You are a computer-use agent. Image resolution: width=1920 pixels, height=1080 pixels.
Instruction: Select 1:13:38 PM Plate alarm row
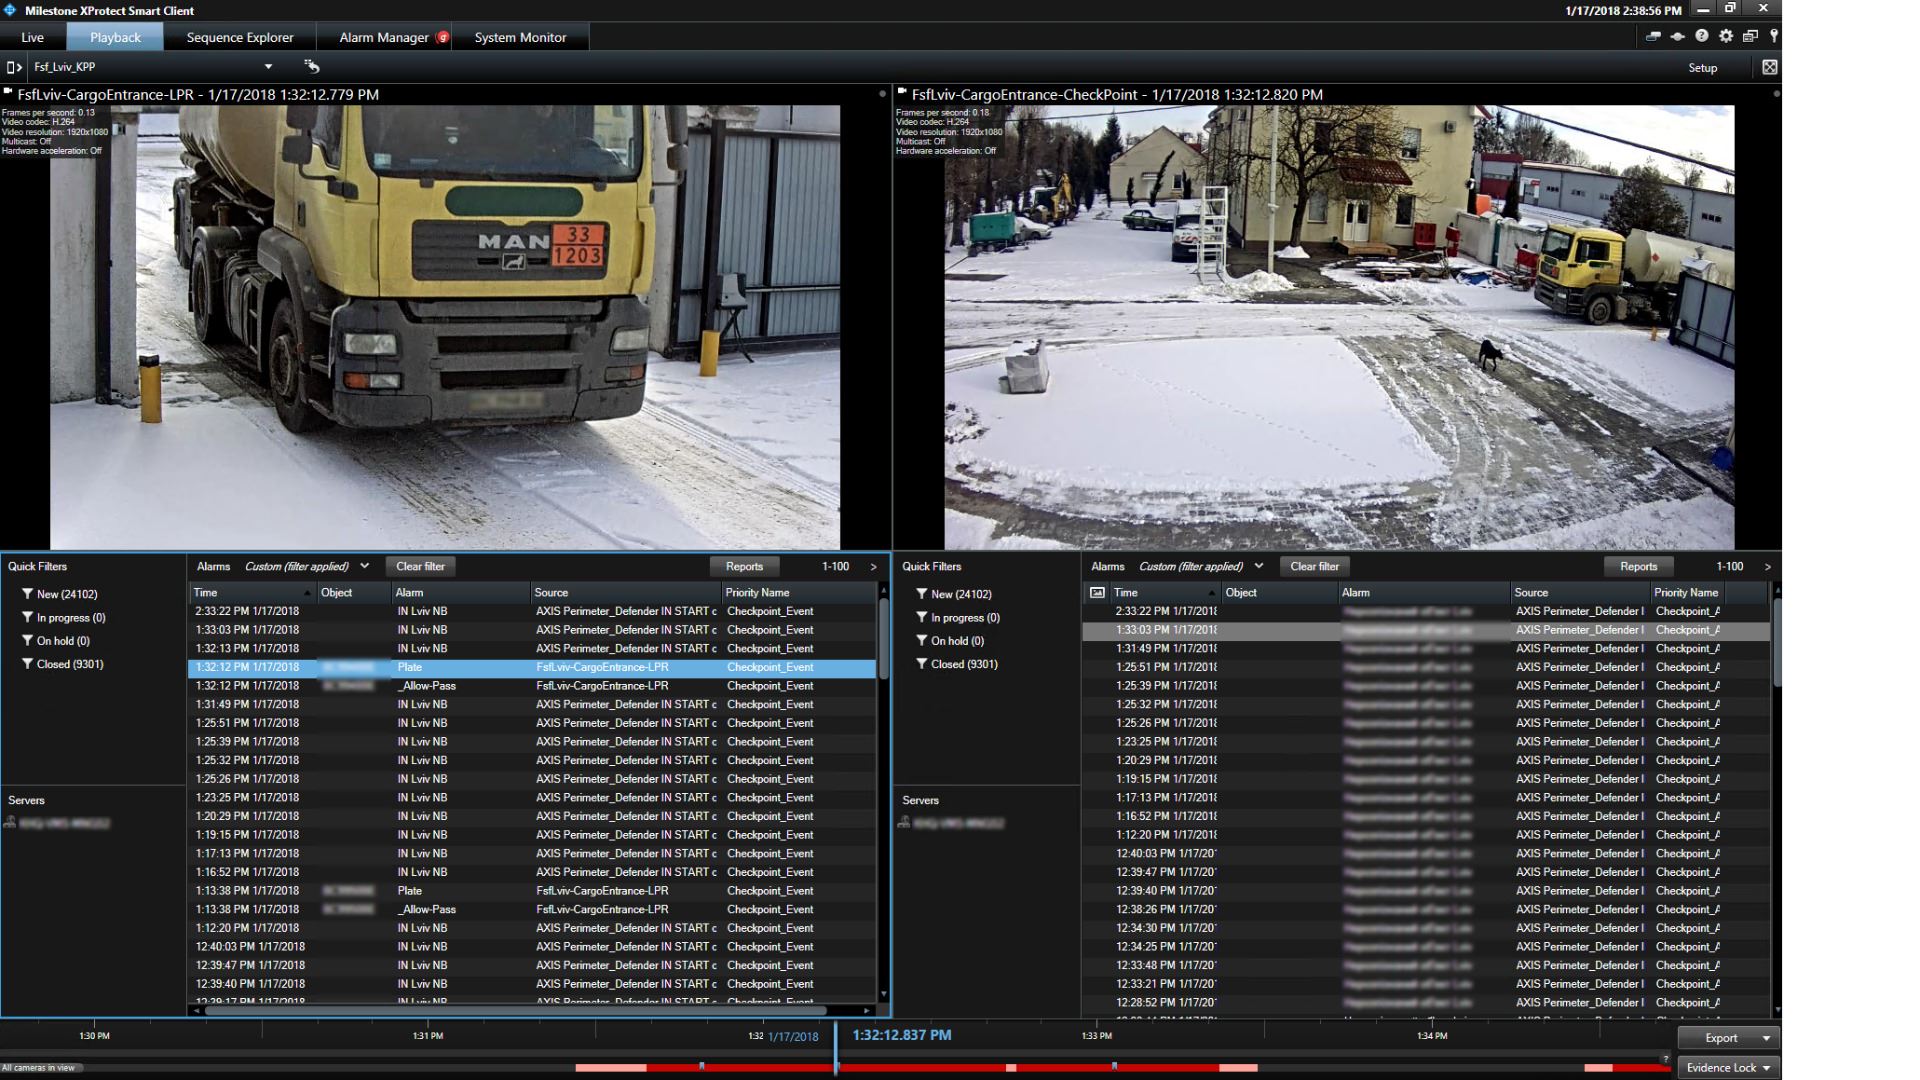(532, 891)
